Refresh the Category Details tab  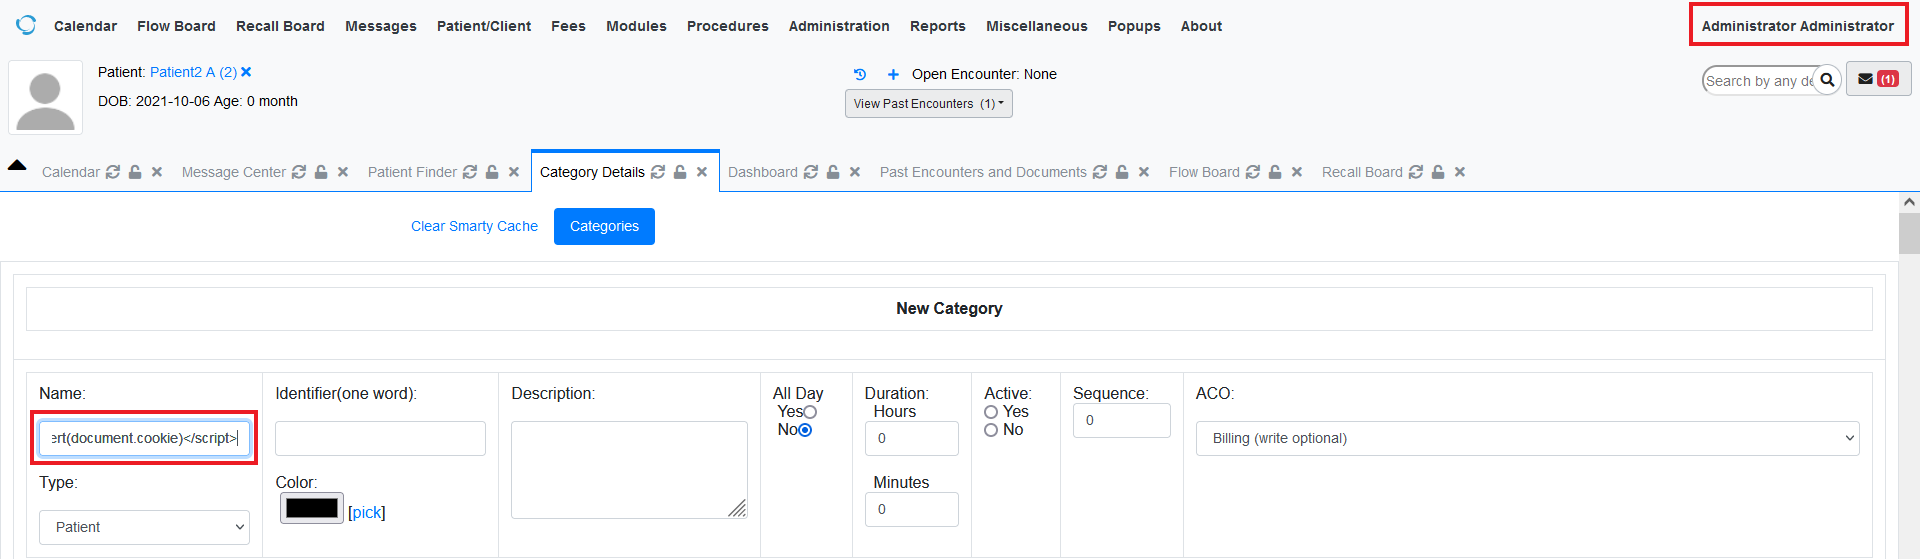pyautogui.click(x=658, y=172)
